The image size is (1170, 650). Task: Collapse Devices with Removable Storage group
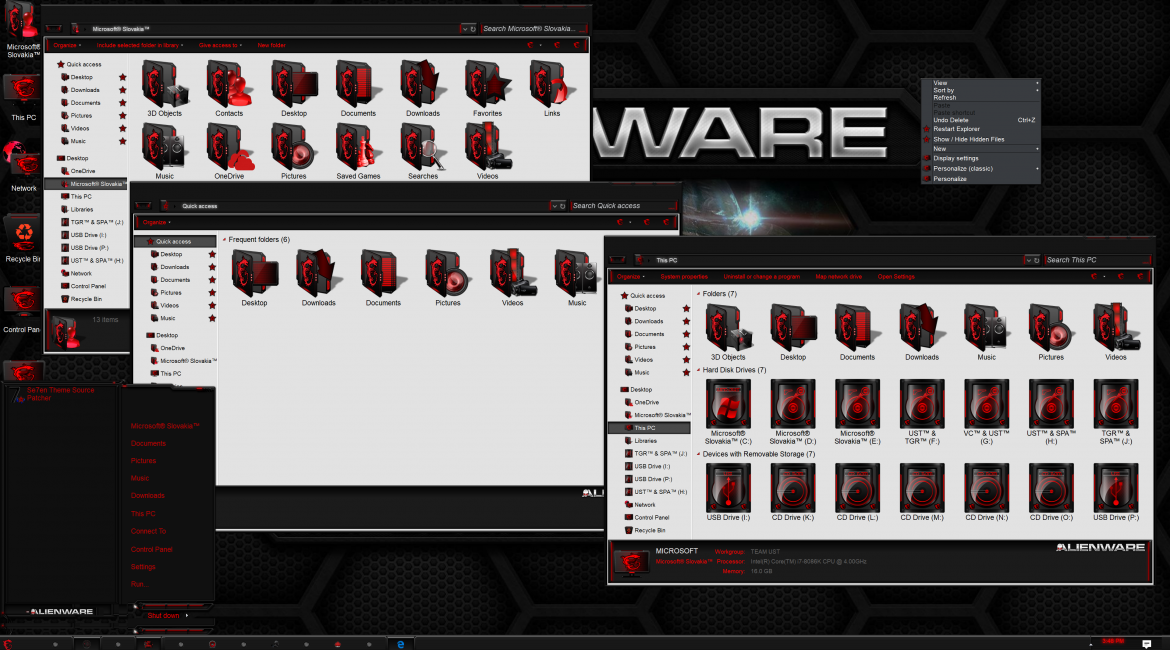[698, 454]
